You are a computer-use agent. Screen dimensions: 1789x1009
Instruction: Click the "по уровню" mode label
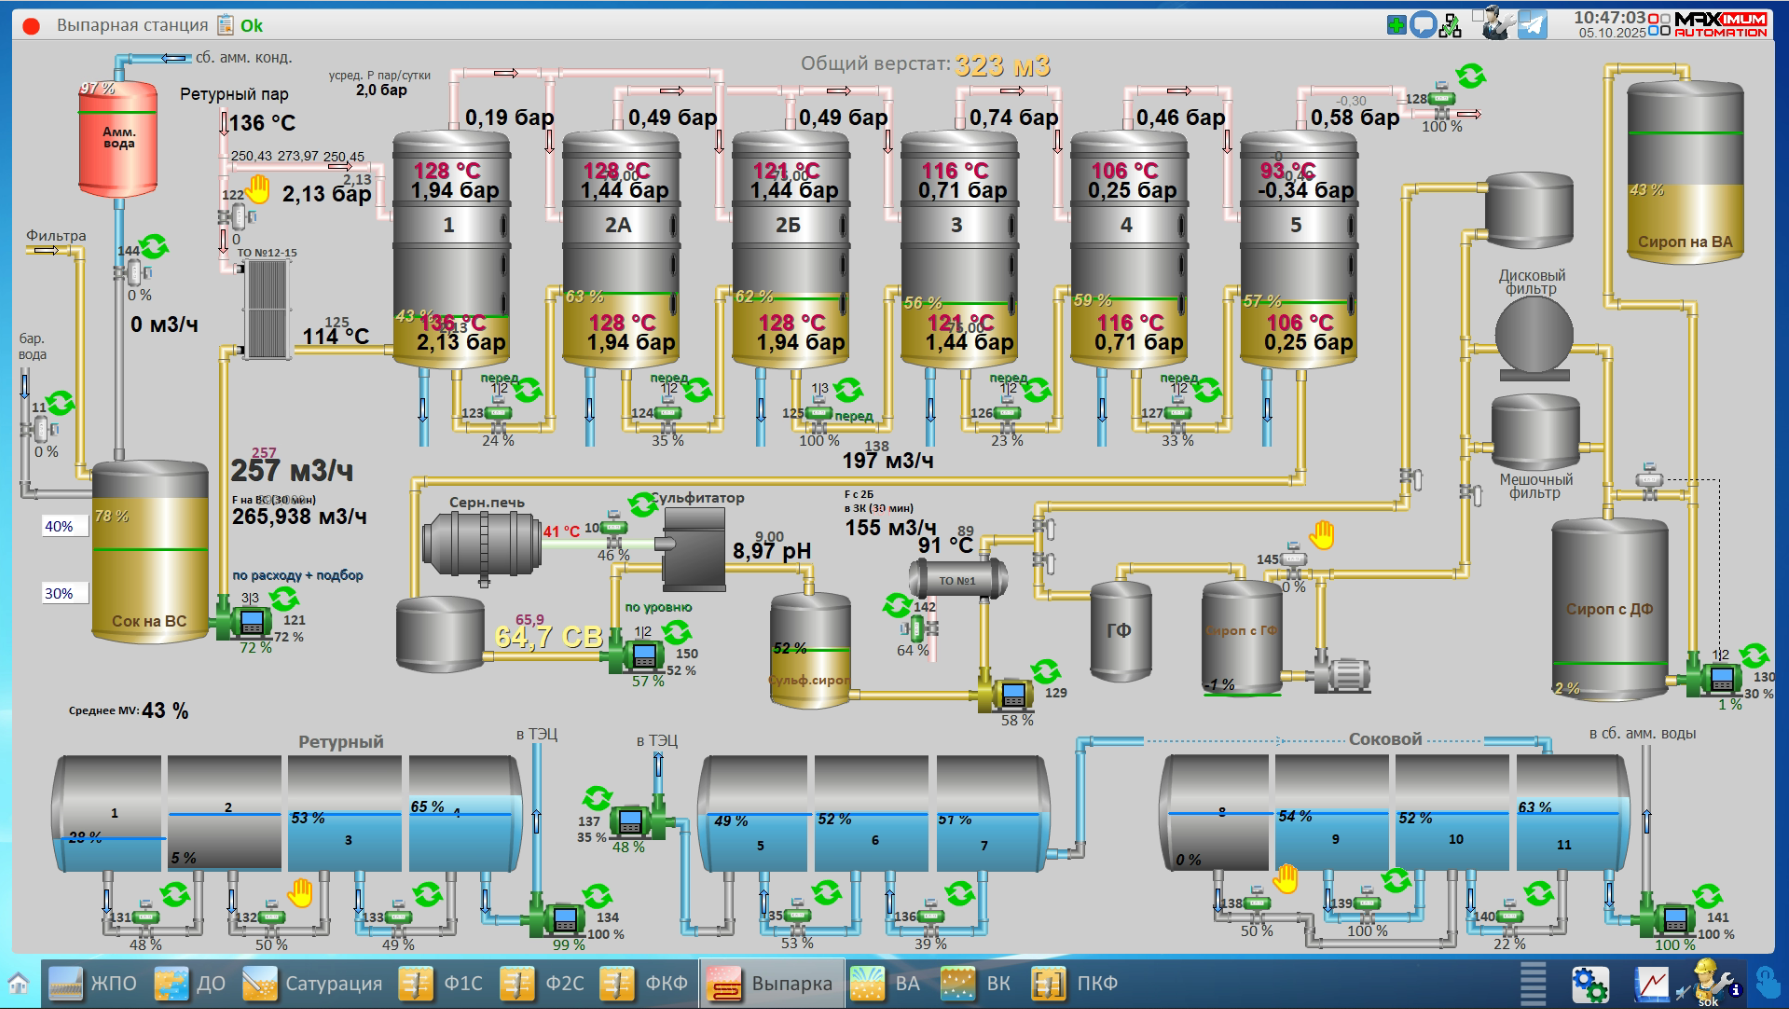tap(658, 607)
